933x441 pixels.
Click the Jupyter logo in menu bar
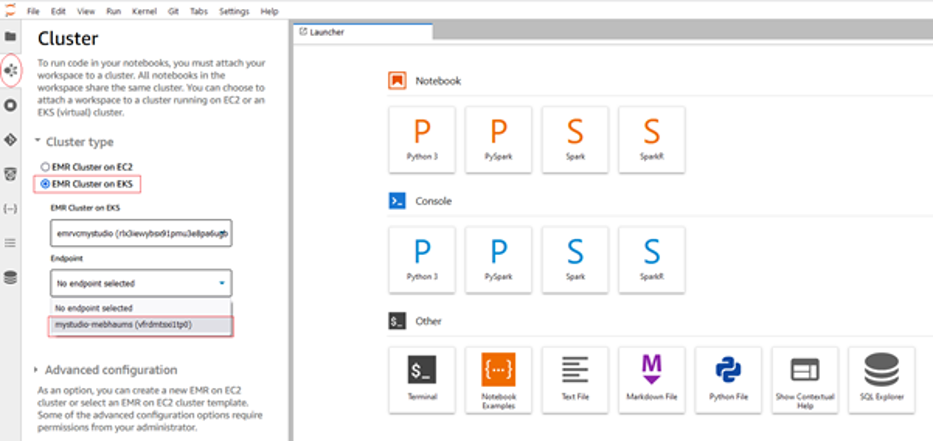point(10,10)
